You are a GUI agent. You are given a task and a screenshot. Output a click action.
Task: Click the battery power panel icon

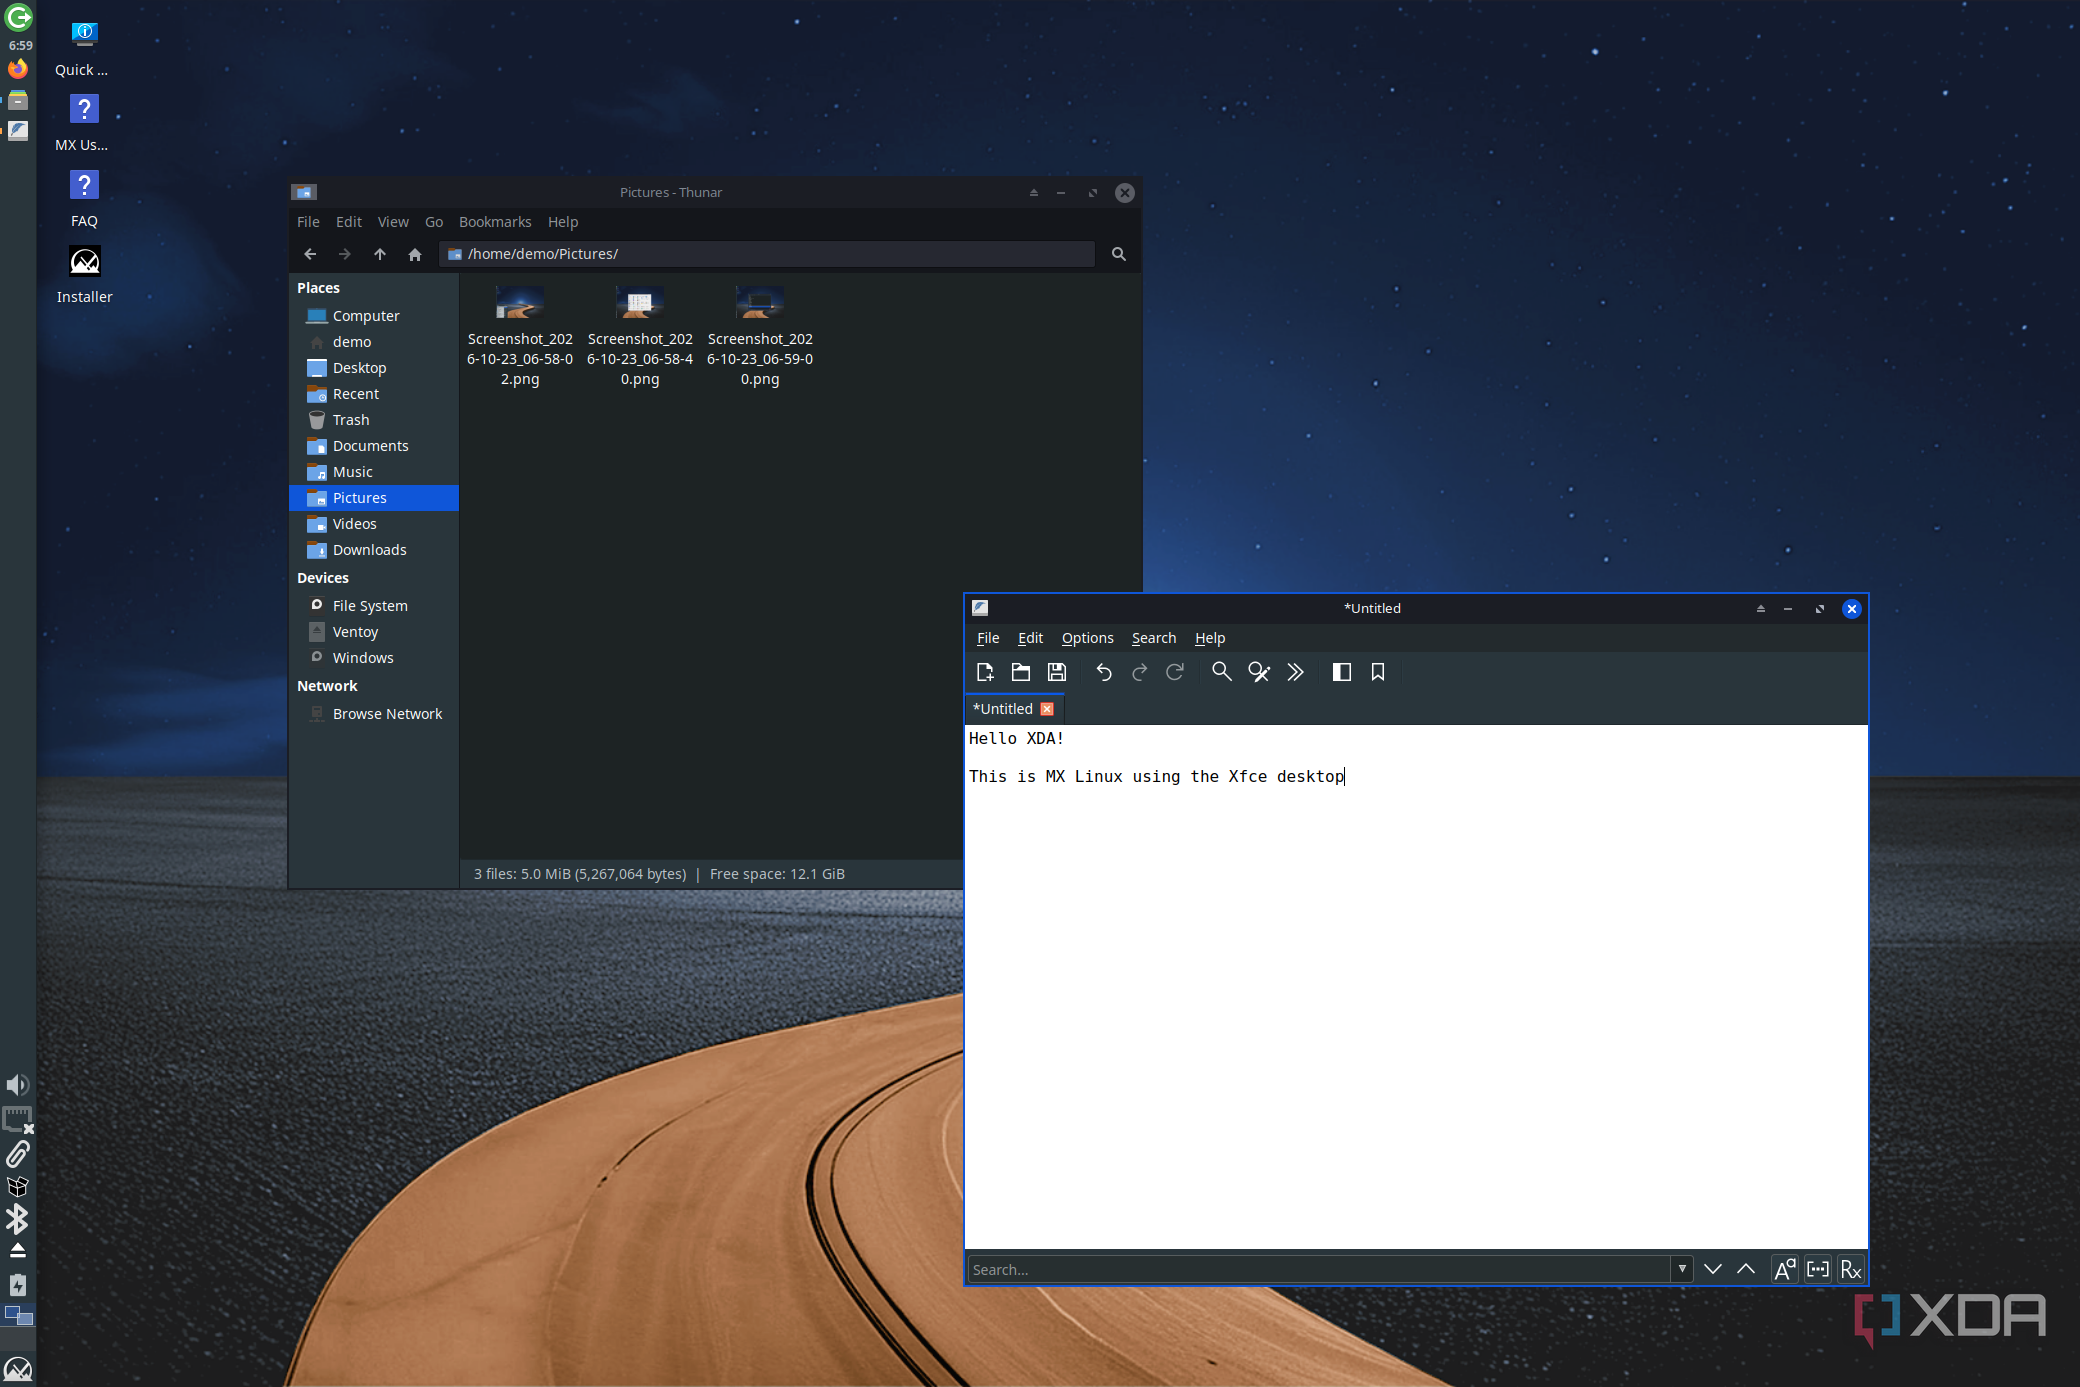[18, 1285]
